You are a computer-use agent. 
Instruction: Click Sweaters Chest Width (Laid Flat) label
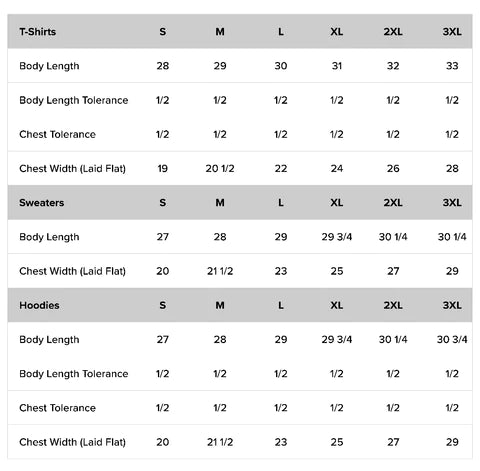pos(72,271)
